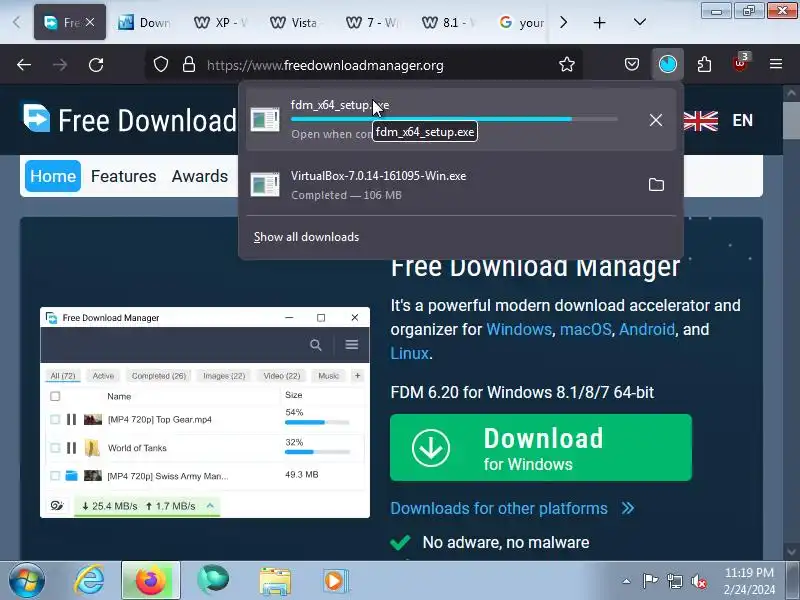
Task: Switch to the XP Wikipedia tab
Action: coord(221,22)
